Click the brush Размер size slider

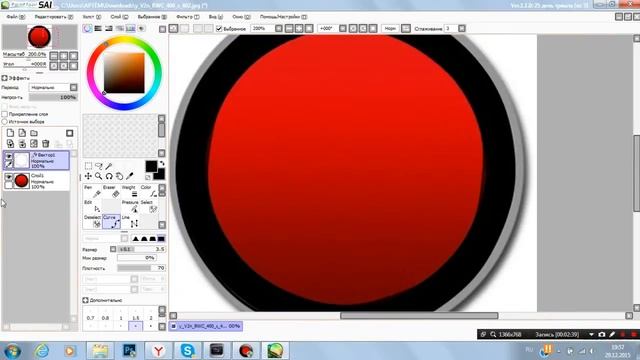[x=141, y=249]
